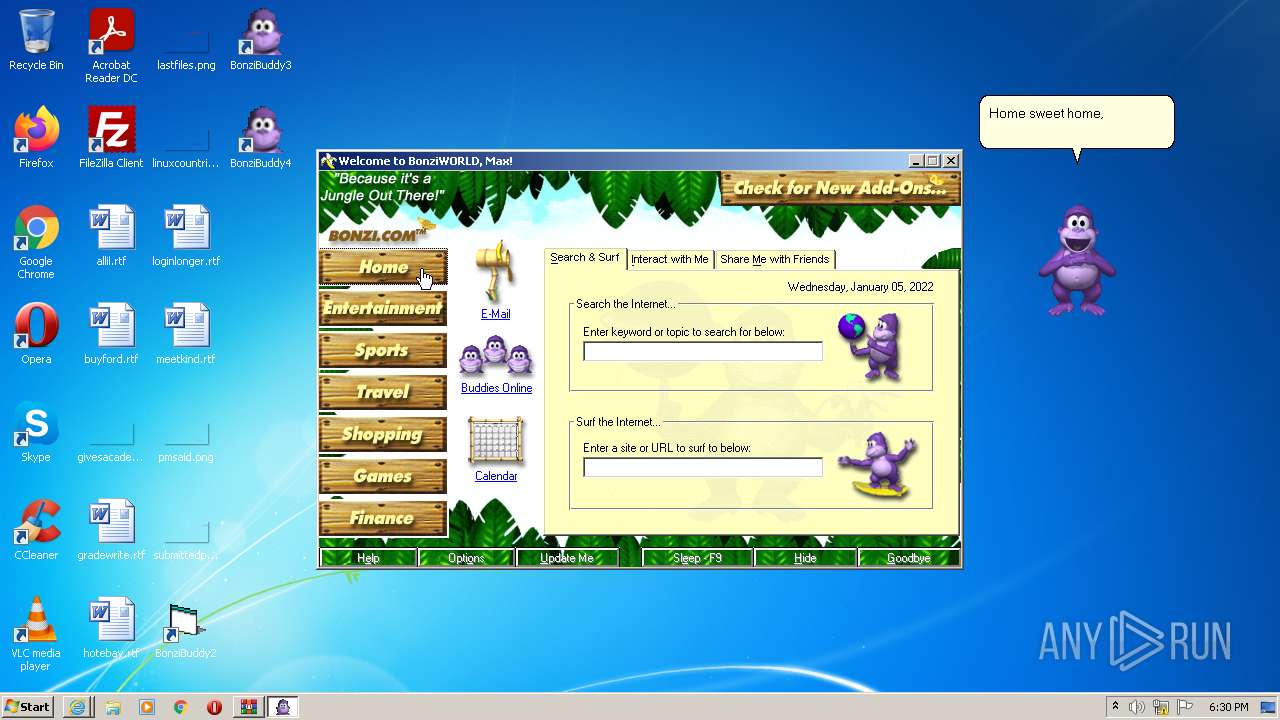Click the Help button

point(368,558)
